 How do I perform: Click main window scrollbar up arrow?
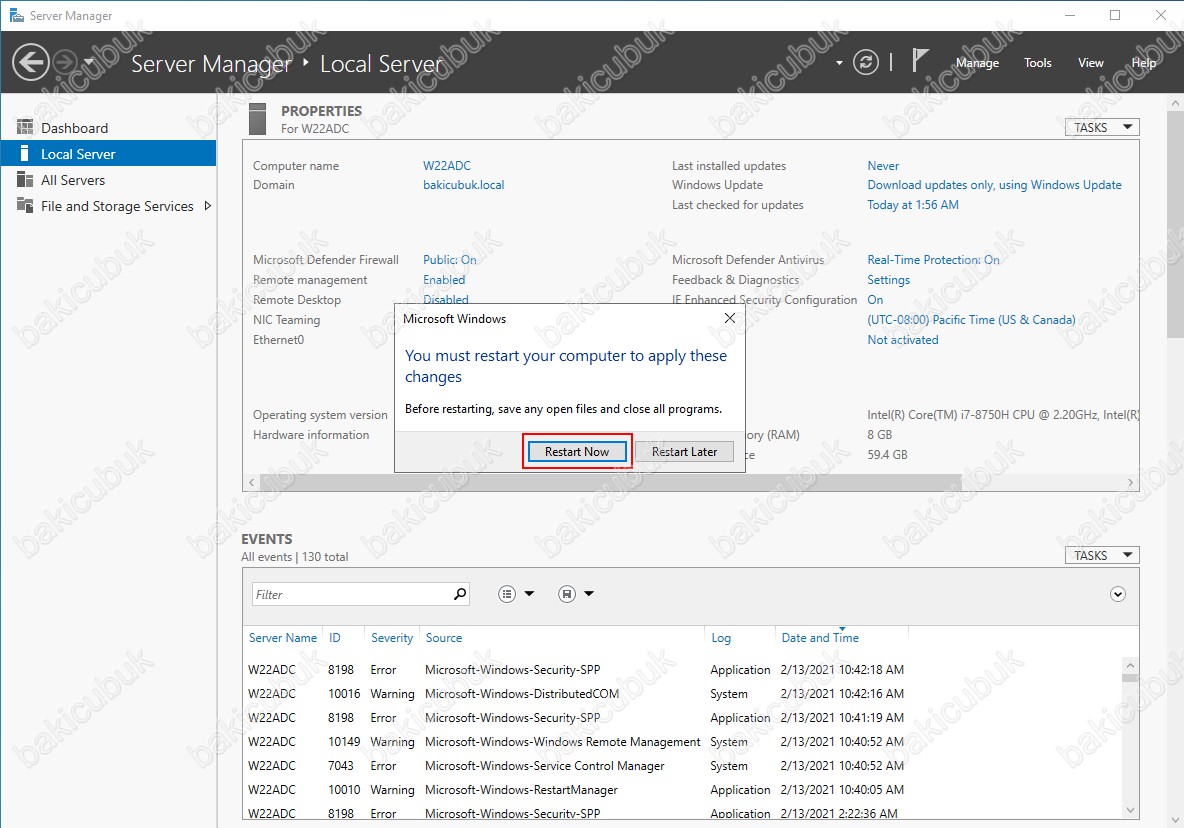coord(1176,103)
